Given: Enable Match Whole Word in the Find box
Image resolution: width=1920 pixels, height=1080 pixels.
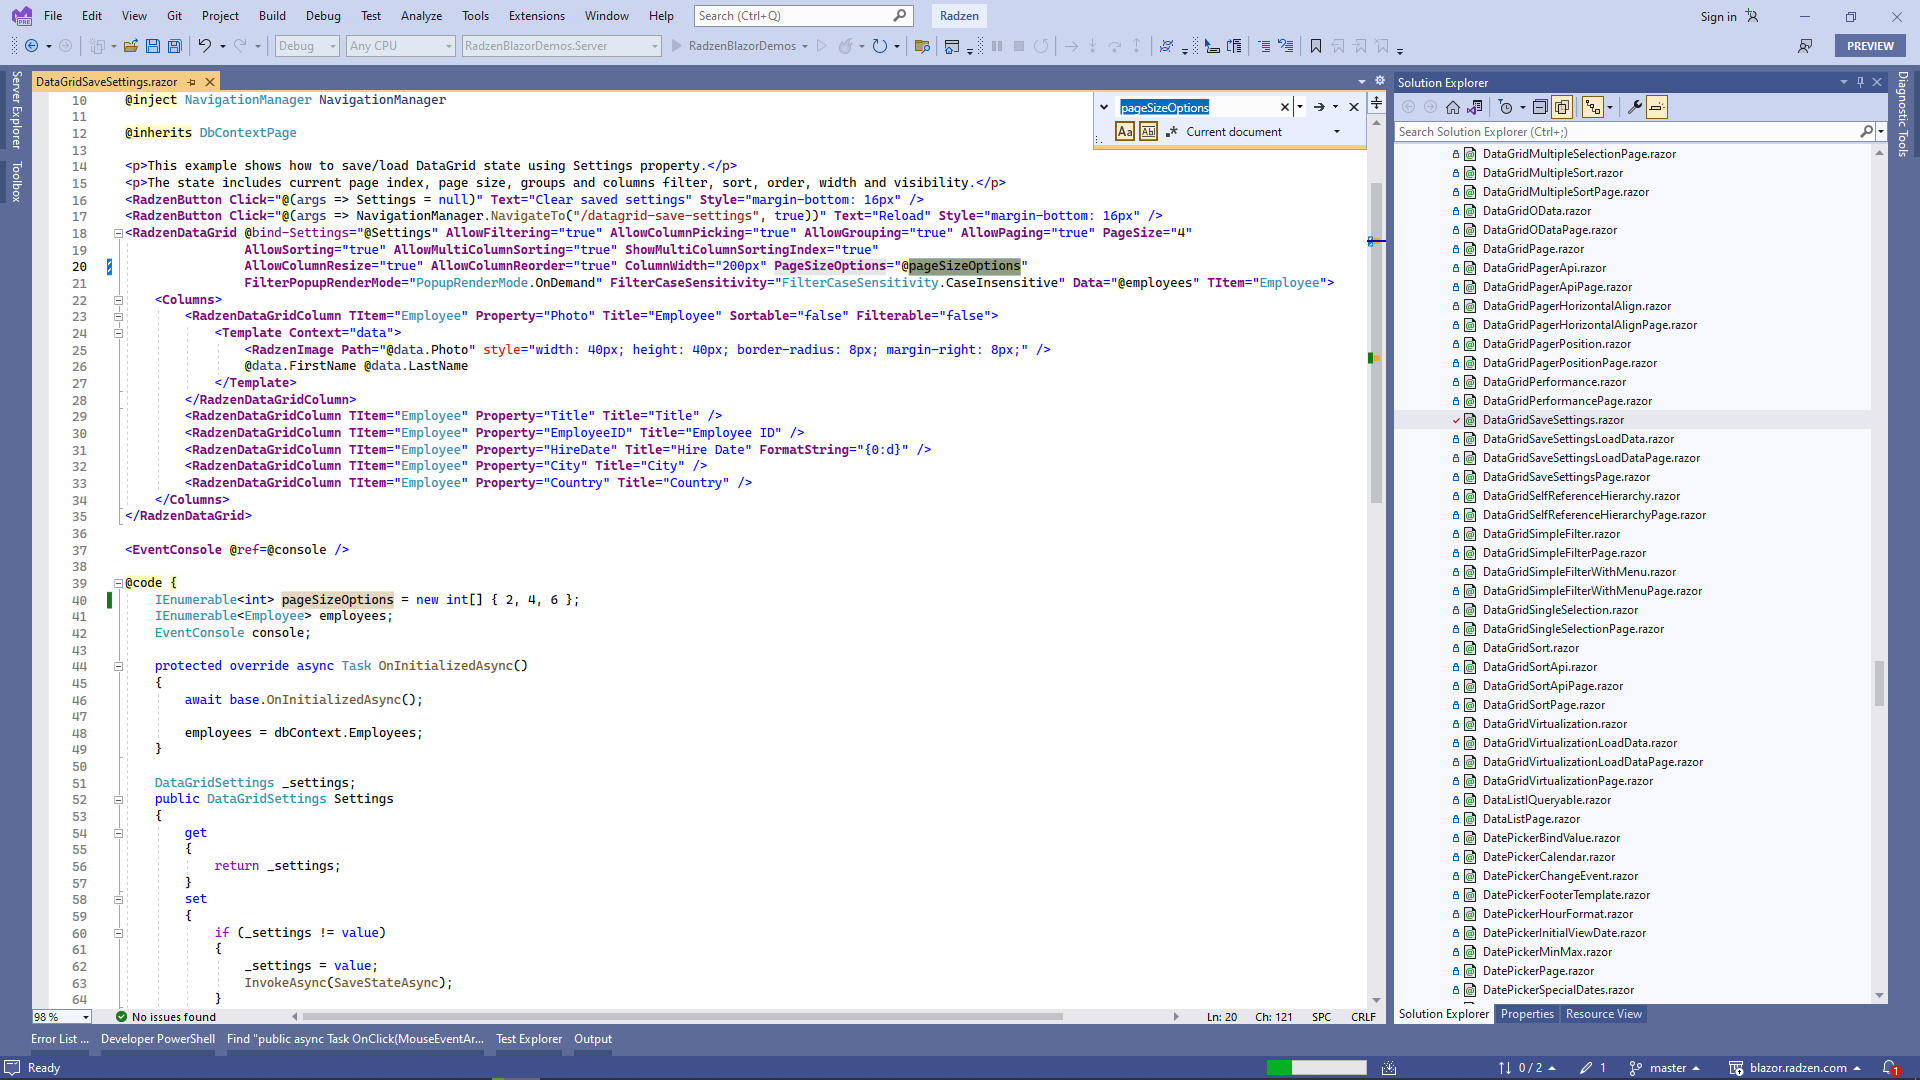Looking at the screenshot, I should (1148, 131).
